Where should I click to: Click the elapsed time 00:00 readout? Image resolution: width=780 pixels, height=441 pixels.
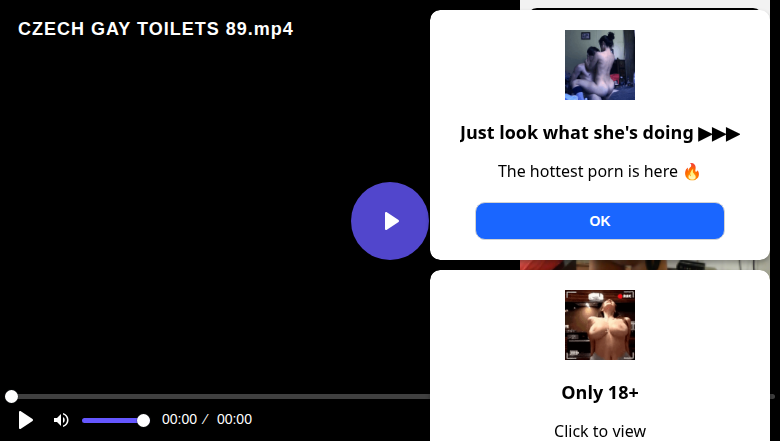[x=180, y=420]
